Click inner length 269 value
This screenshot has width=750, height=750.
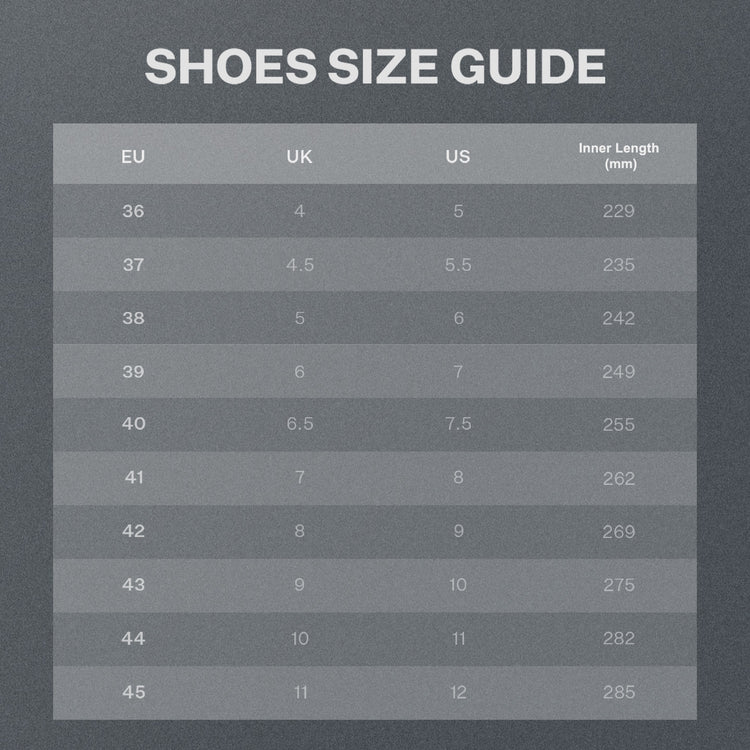tap(619, 531)
